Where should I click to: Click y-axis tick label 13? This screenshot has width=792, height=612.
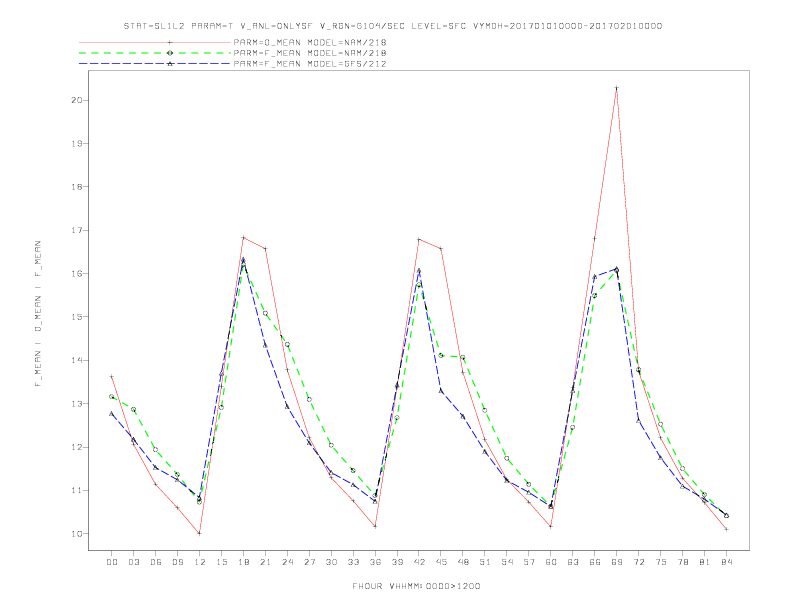(76, 404)
